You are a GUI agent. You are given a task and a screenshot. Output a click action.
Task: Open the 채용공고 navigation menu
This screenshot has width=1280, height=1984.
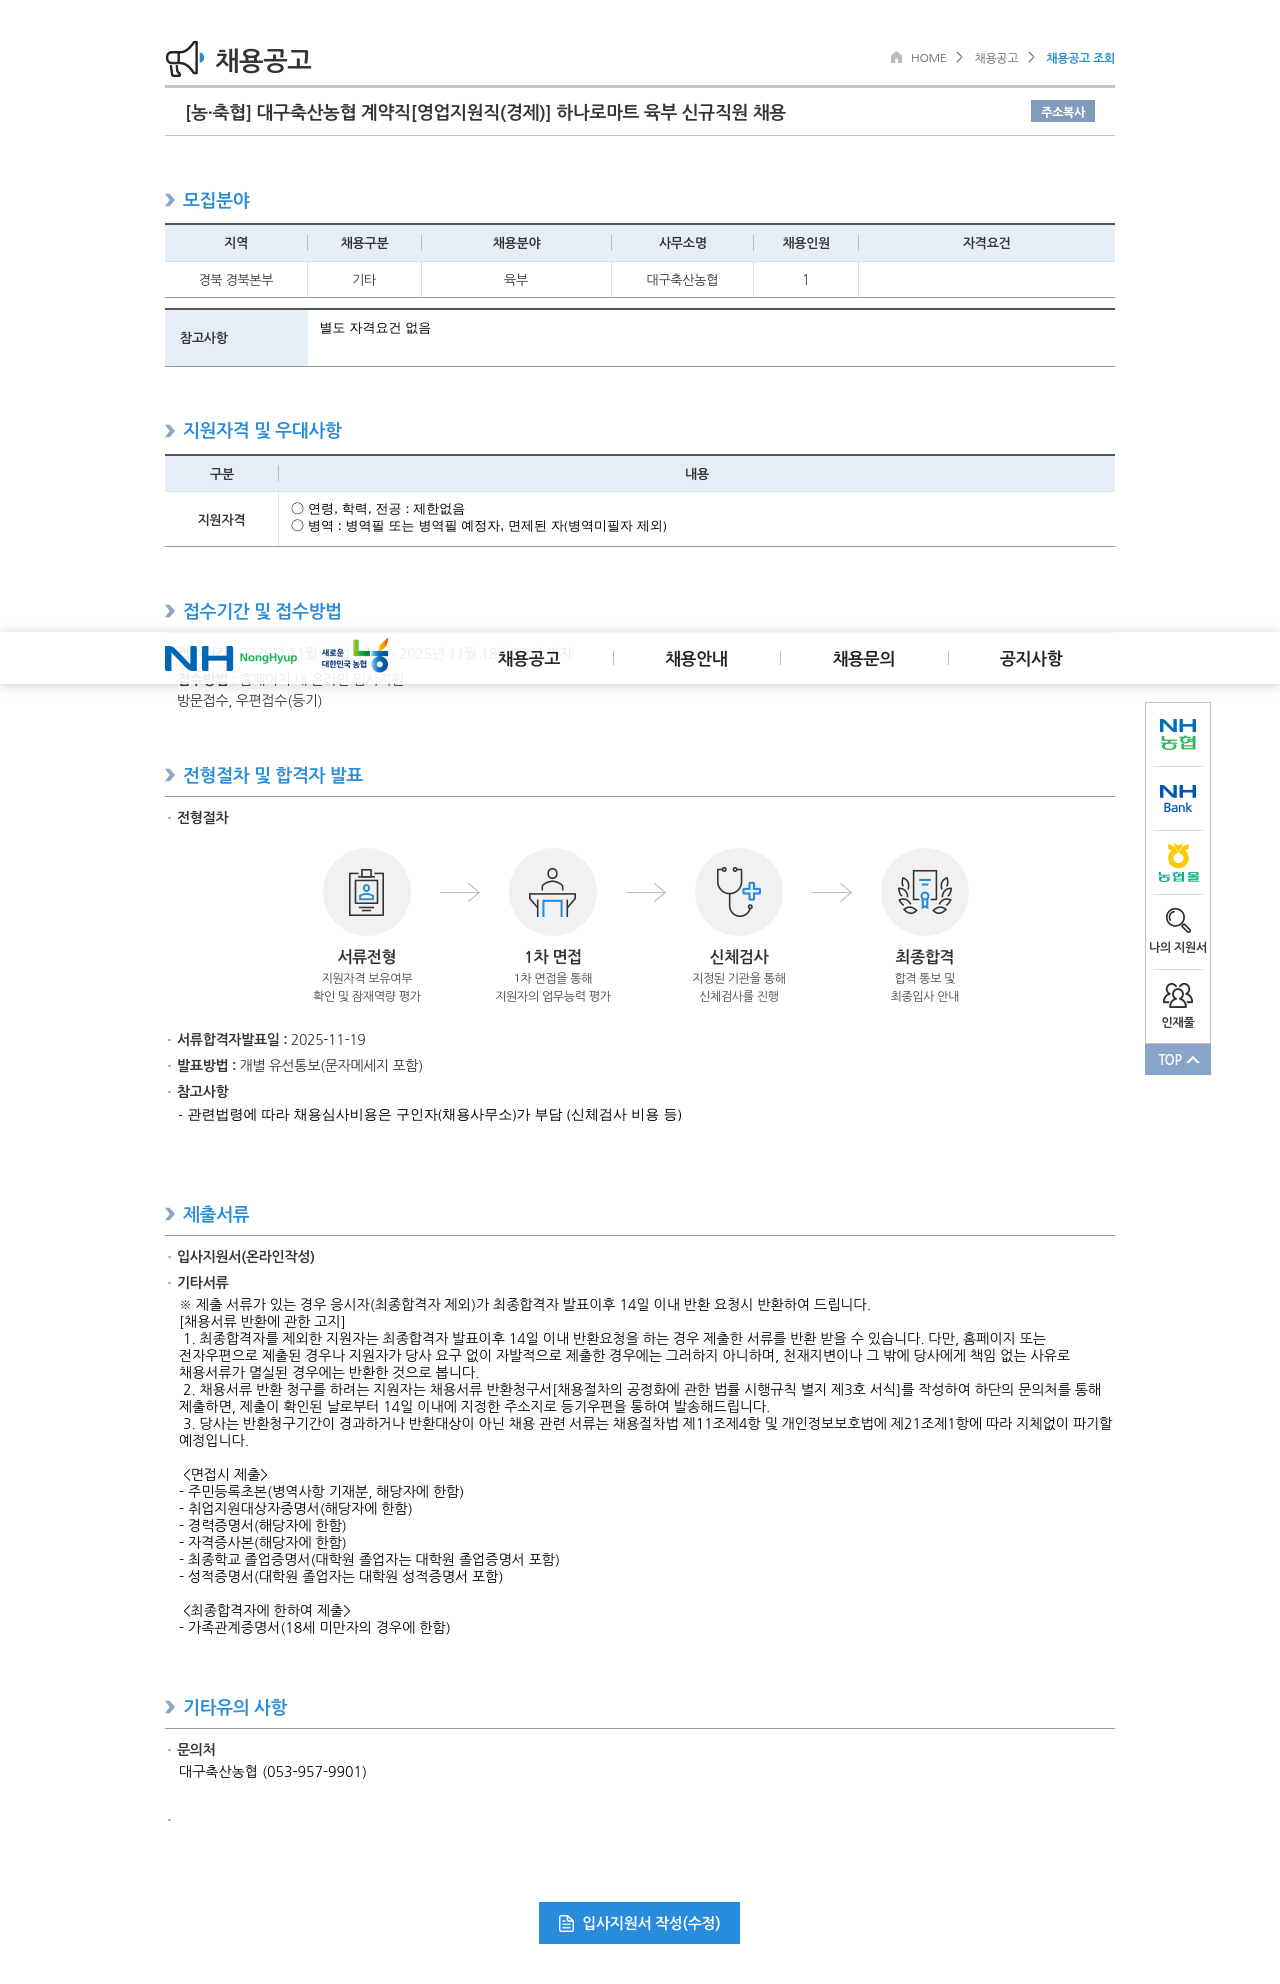click(x=529, y=658)
